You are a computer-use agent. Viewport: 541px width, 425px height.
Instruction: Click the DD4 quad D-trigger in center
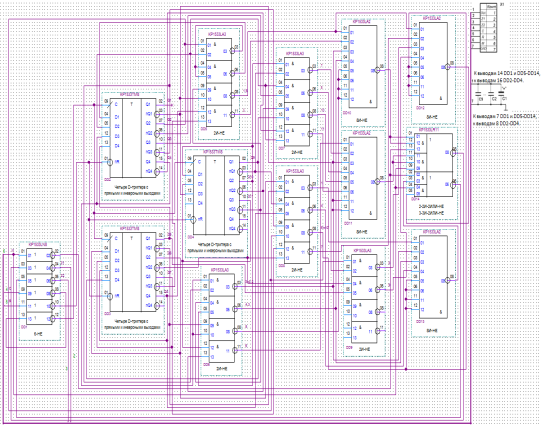point(215,195)
